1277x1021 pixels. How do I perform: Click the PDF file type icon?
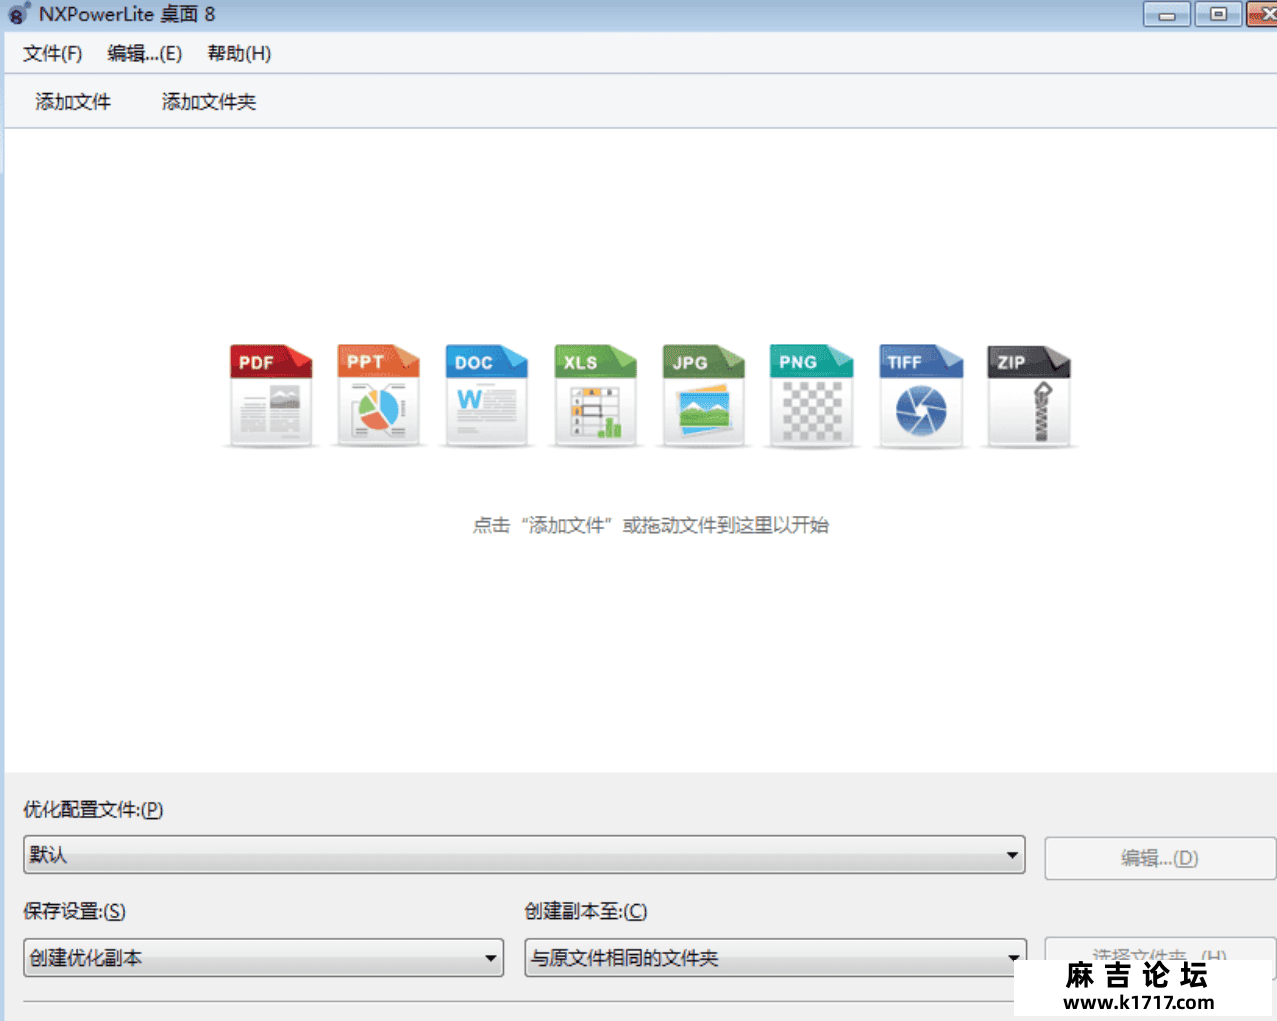click(271, 396)
